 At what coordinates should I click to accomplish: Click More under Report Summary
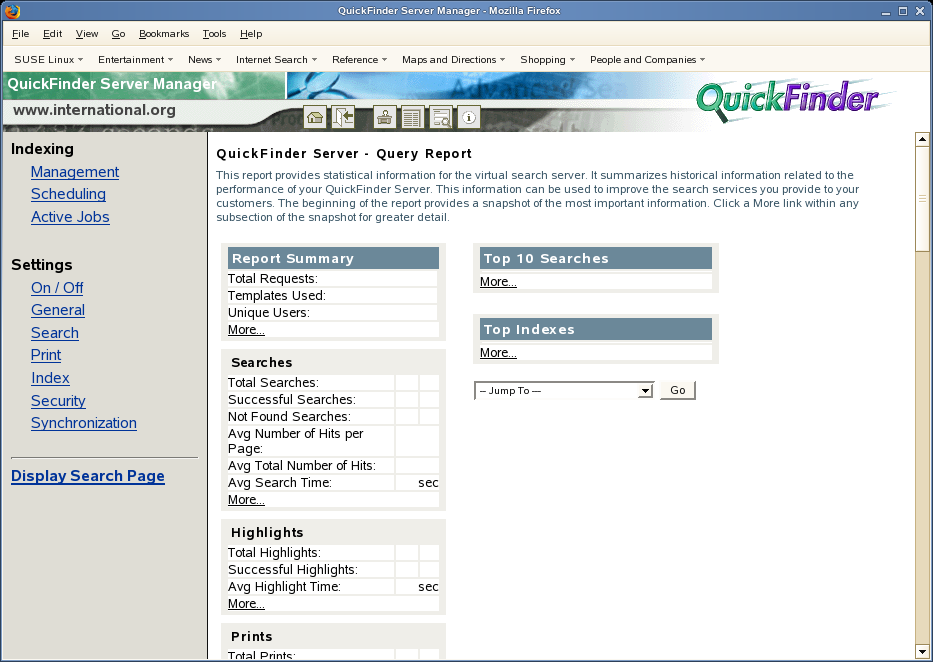(x=246, y=330)
